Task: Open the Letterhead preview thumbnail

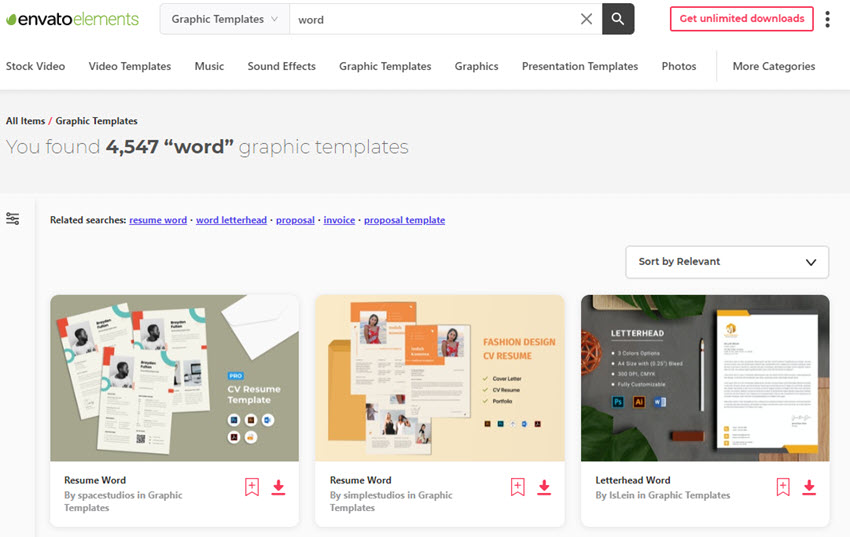Action: point(705,378)
